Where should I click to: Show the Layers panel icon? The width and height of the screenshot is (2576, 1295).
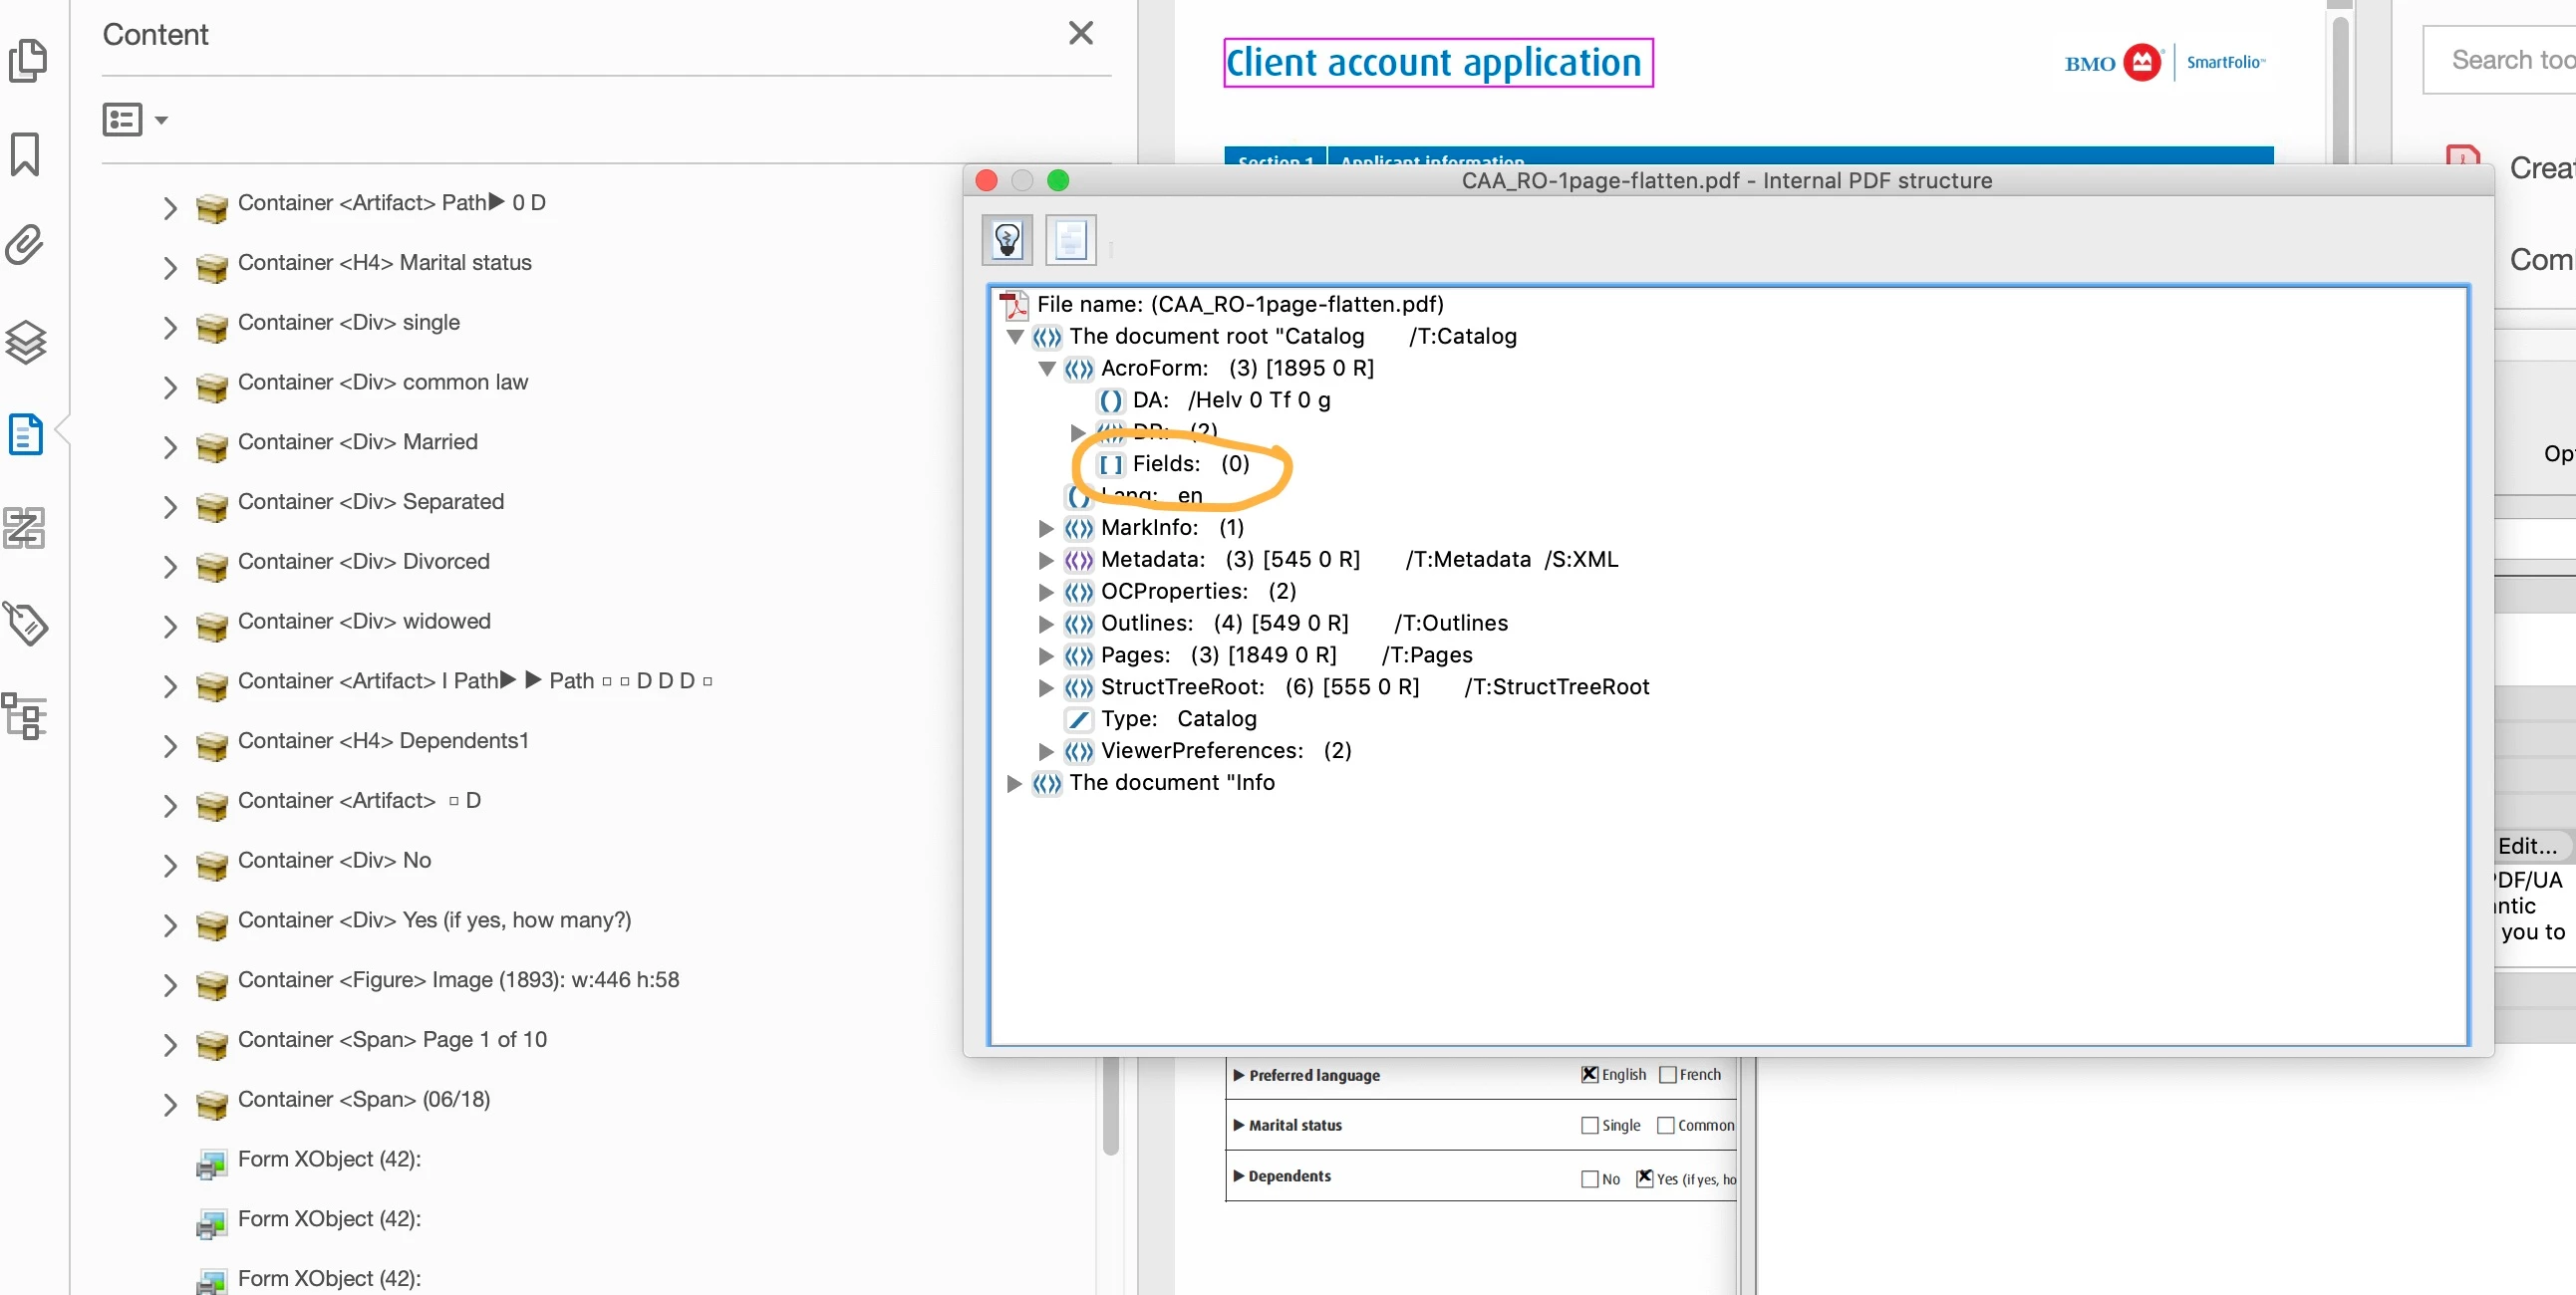pyautogui.click(x=25, y=342)
